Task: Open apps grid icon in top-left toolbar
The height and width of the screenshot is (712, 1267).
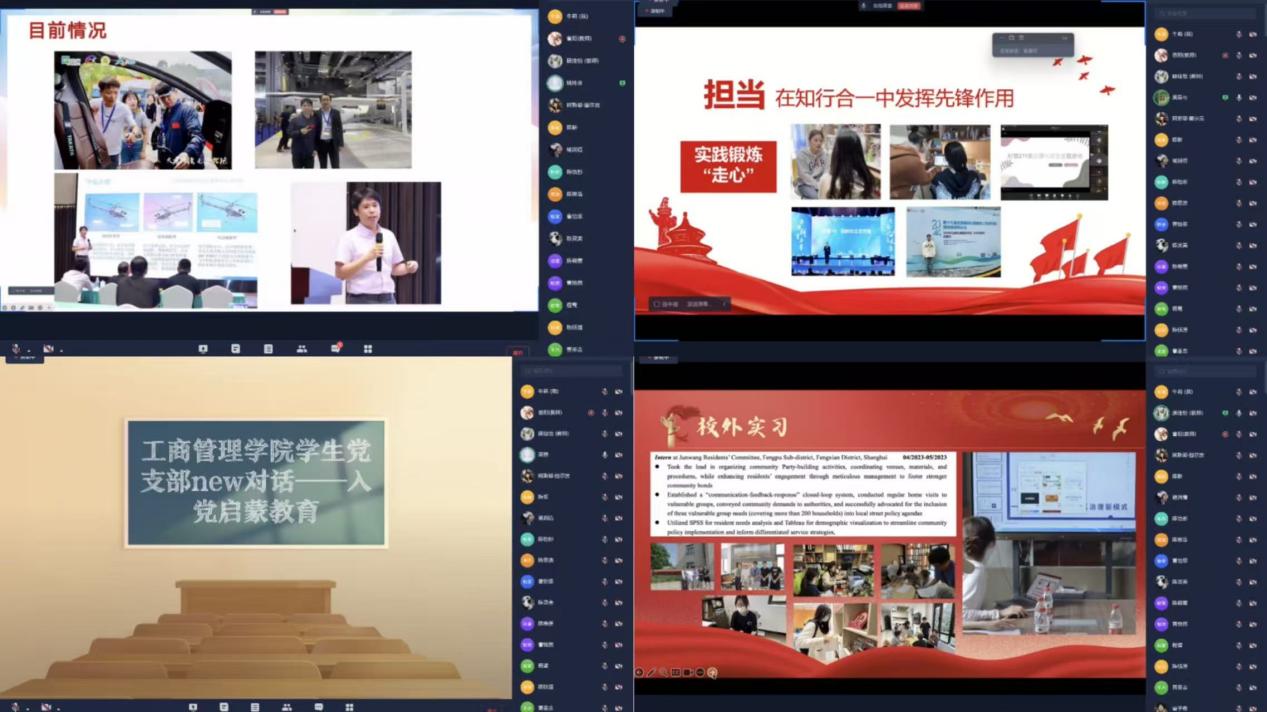Action: [368, 349]
